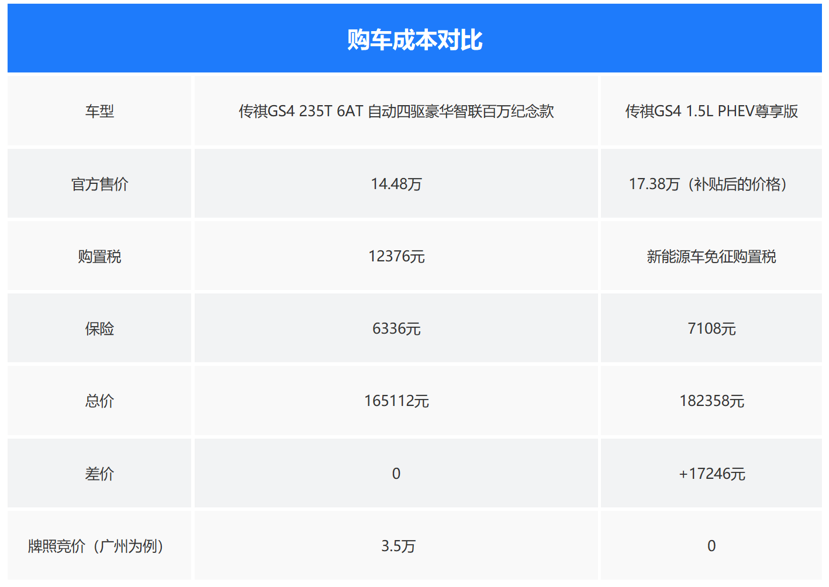Select the 14.48万 price cell
The width and height of the screenshot is (829, 587).
pyautogui.click(x=396, y=184)
